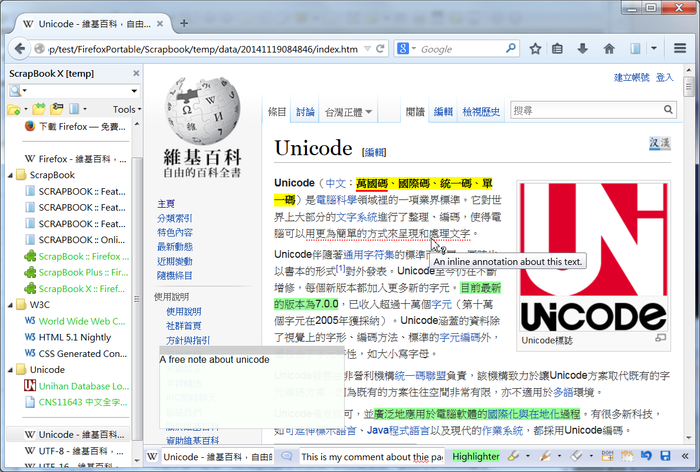Click the 建立帳號 link

tap(631, 77)
